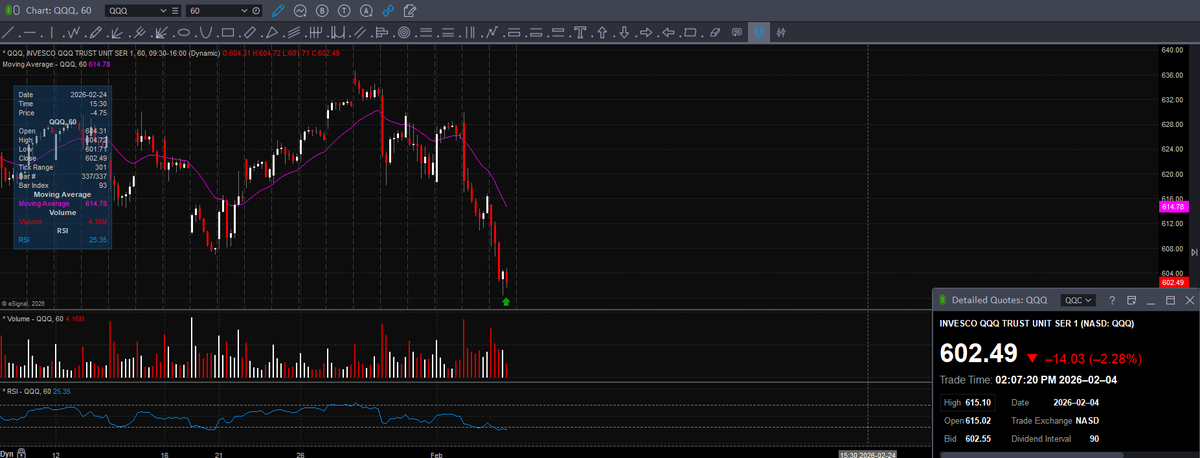This screenshot has width=1200, height=458.
Task: Click the Detailed Quotes green status icon
Action: 942,300
